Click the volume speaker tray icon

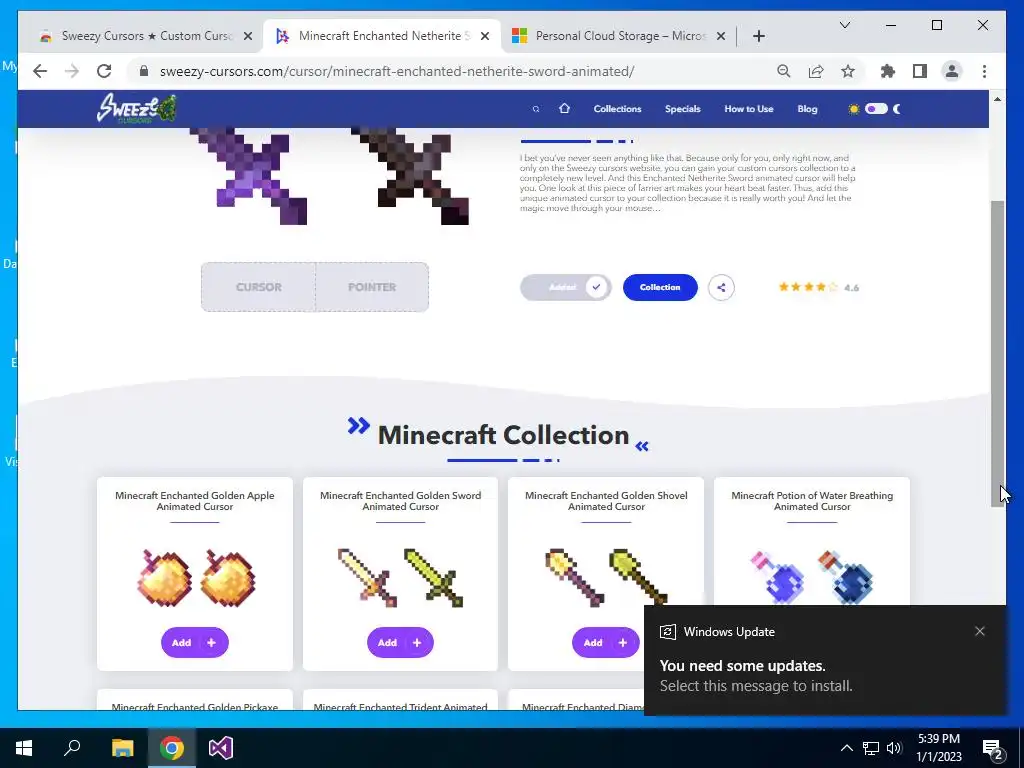894,748
